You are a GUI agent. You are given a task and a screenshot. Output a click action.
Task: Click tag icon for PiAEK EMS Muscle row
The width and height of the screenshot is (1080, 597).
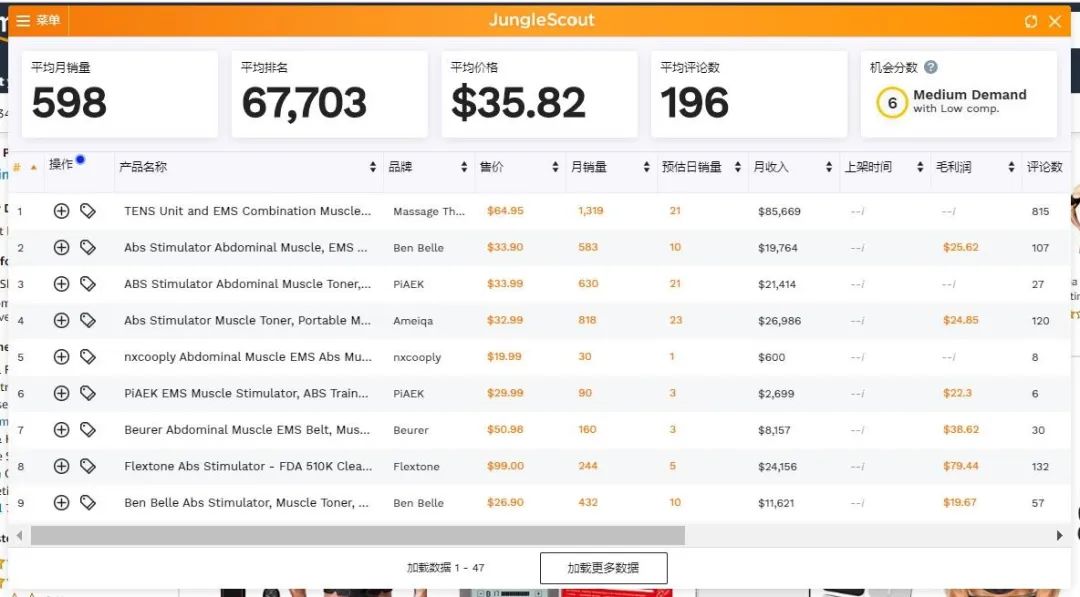point(87,393)
